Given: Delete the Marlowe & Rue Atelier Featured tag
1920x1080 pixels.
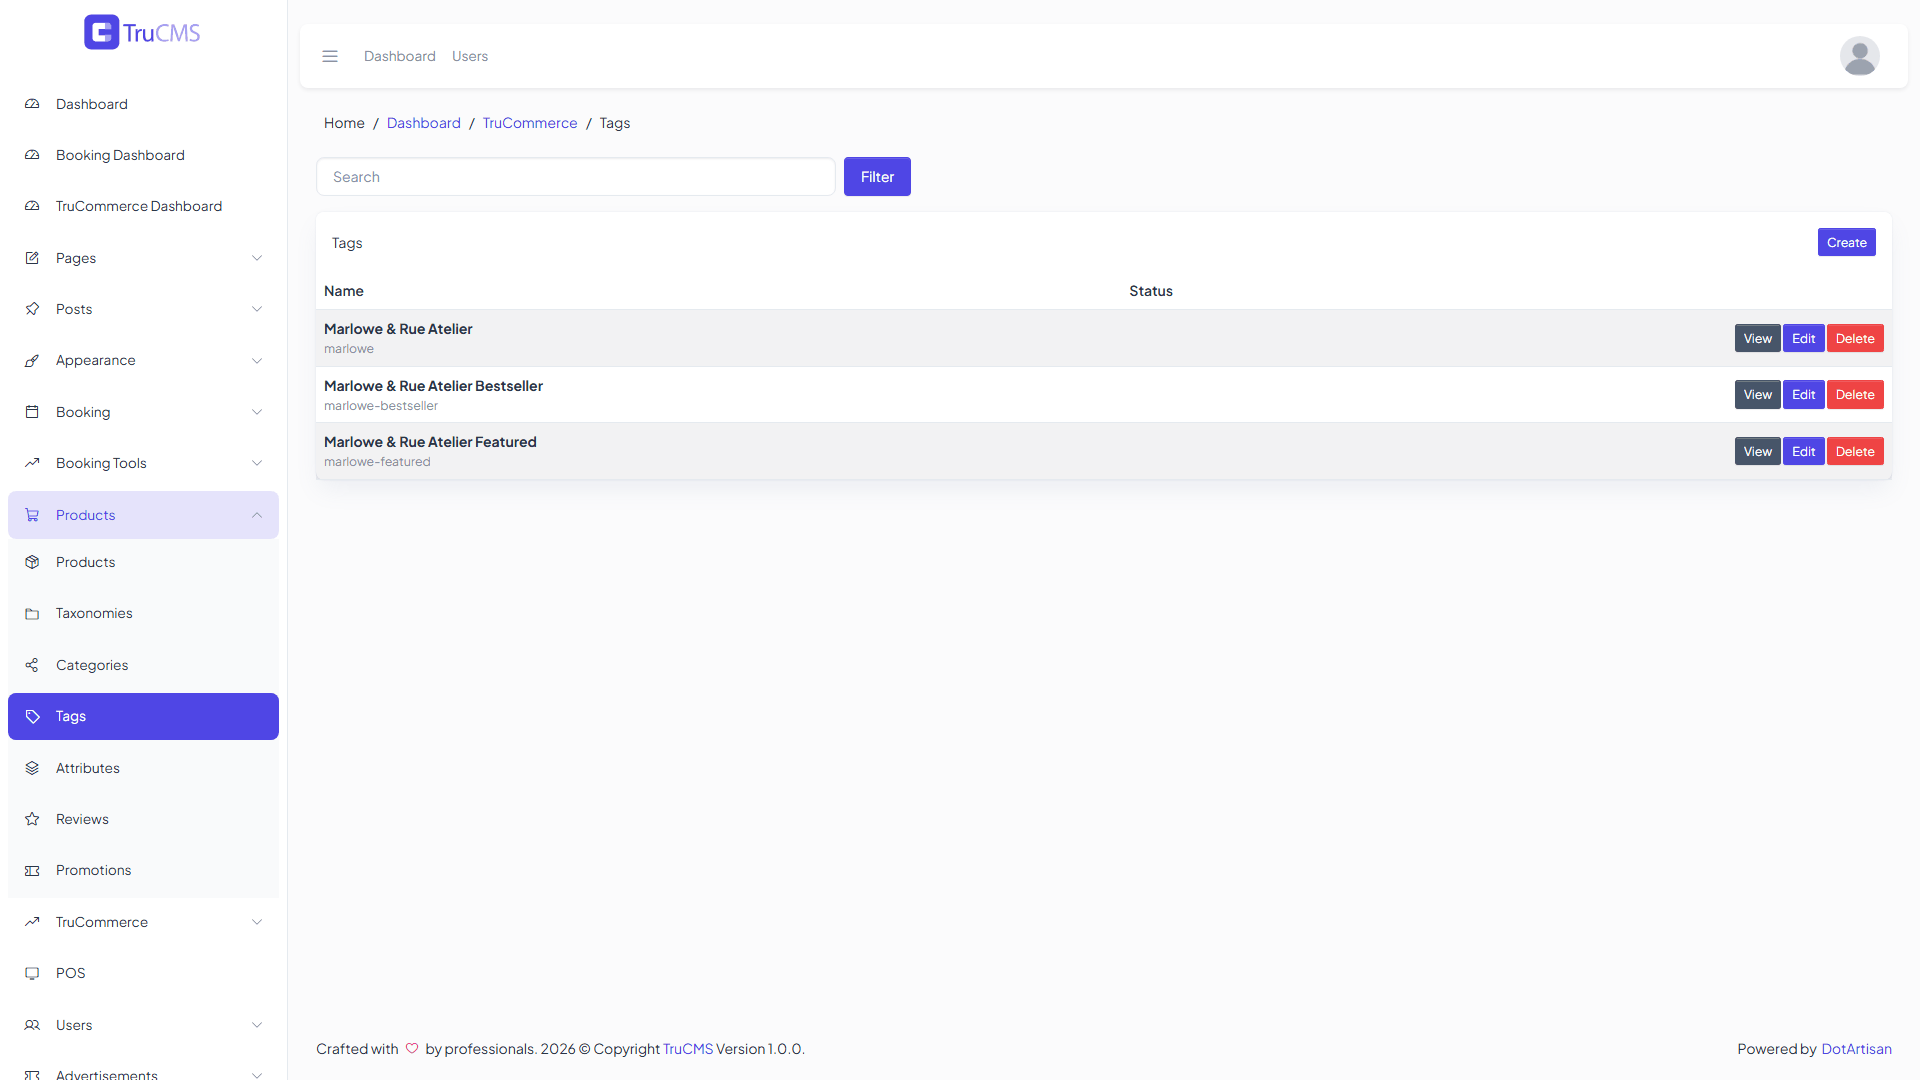Looking at the screenshot, I should click(x=1855, y=451).
